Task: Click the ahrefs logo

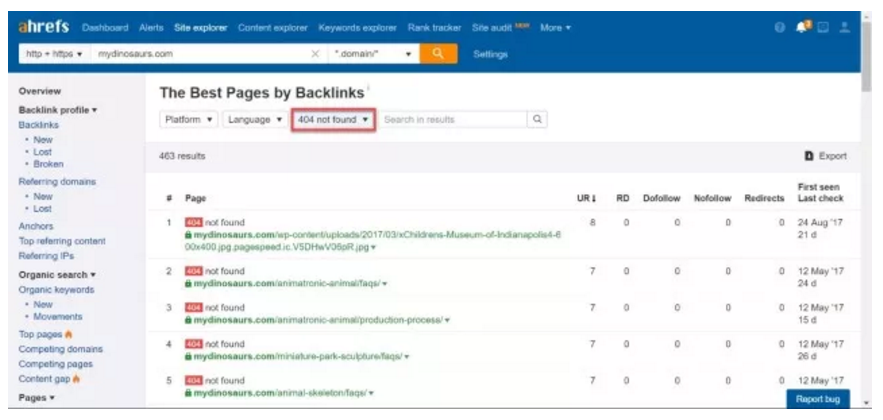Action: point(44,26)
